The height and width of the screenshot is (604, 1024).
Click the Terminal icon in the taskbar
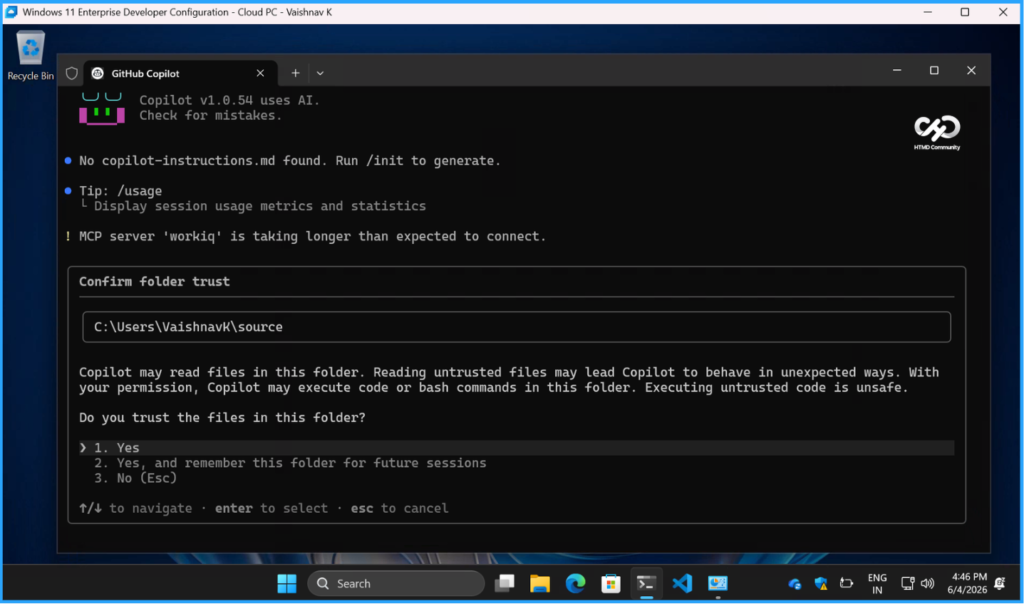click(x=646, y=583)
